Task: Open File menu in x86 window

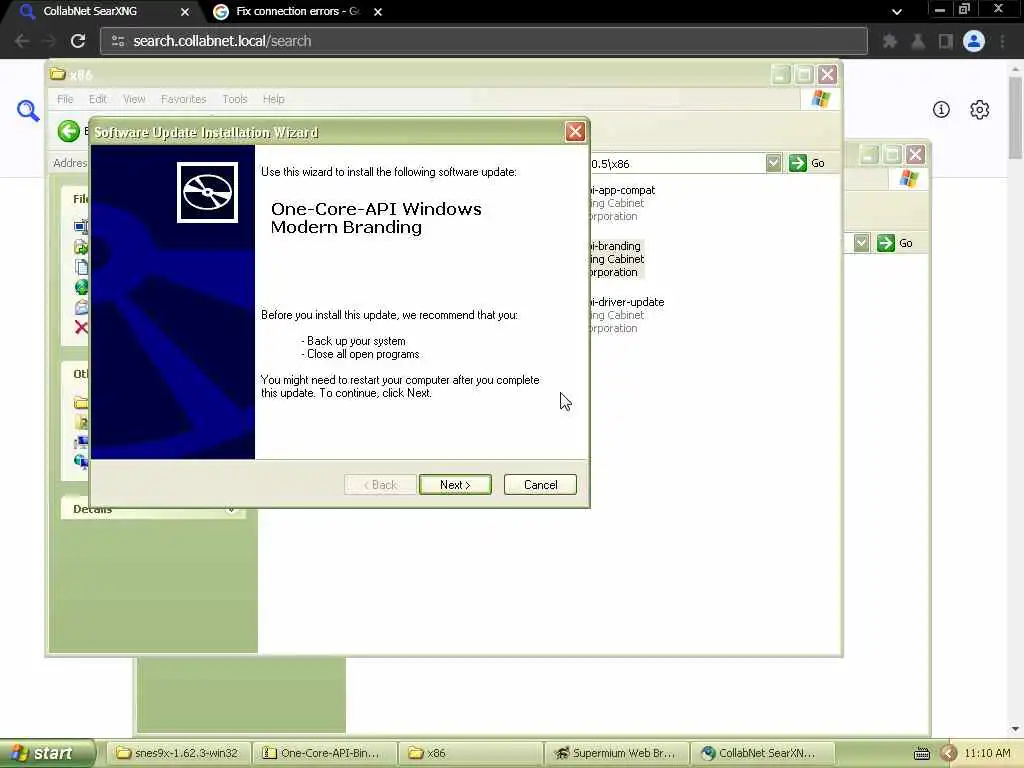Action: click(65, 99)
